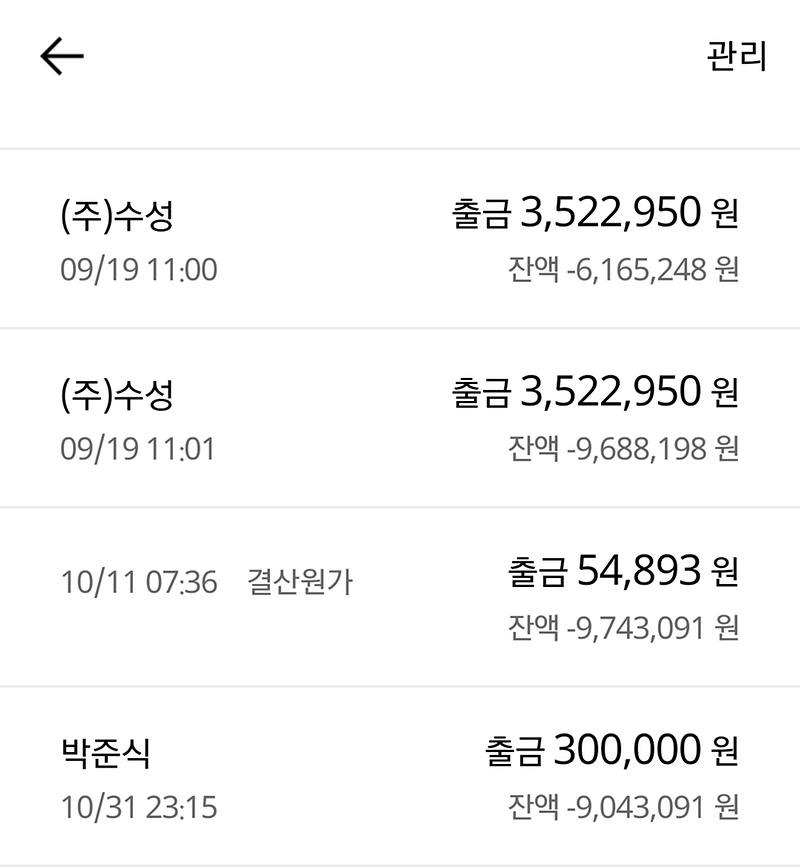Tap the 10/11 07:36 timestamp
Image resolution: width=800 pixels, height=868 pixels.
click(138, 582)
